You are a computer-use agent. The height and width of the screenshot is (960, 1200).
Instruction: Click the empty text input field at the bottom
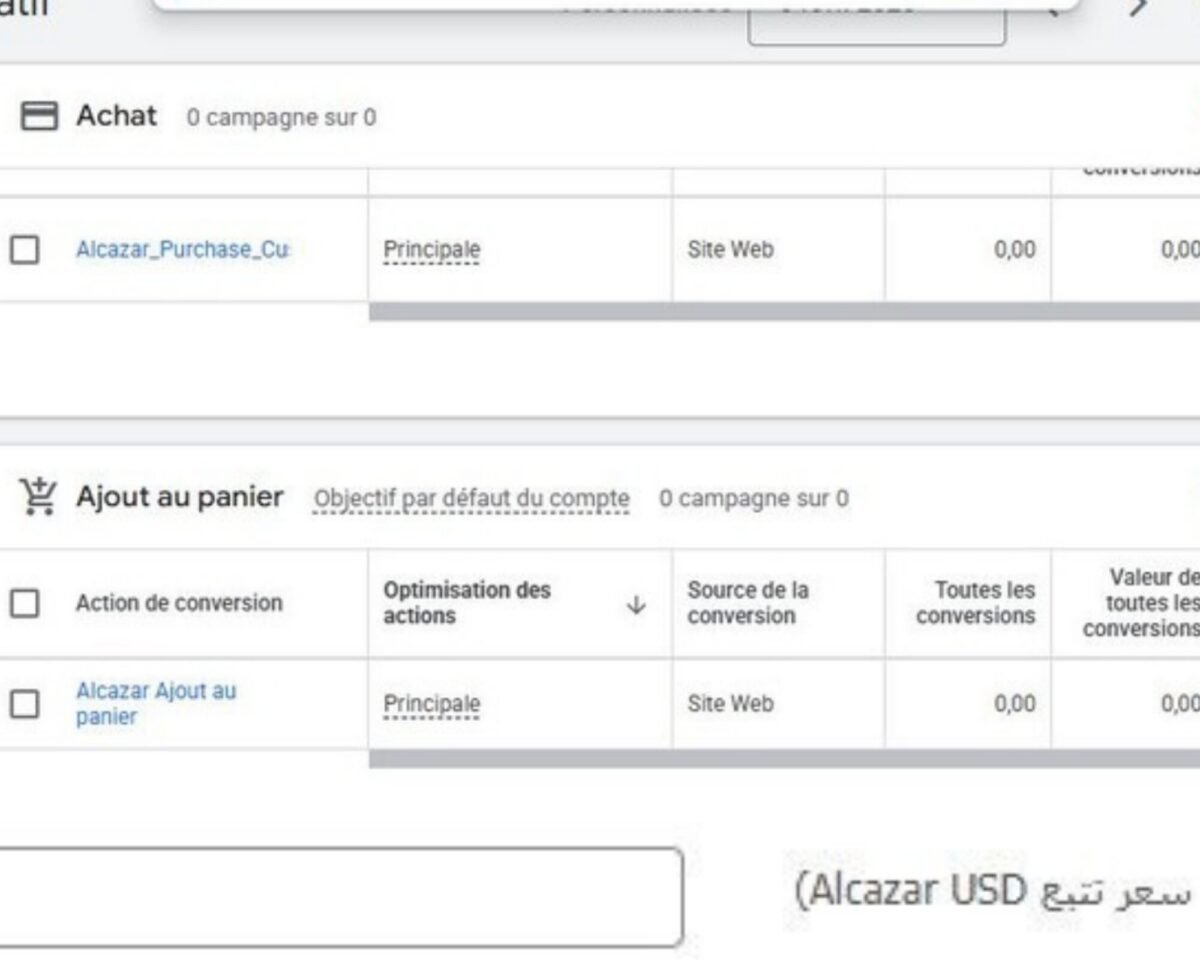click(340, 897)
